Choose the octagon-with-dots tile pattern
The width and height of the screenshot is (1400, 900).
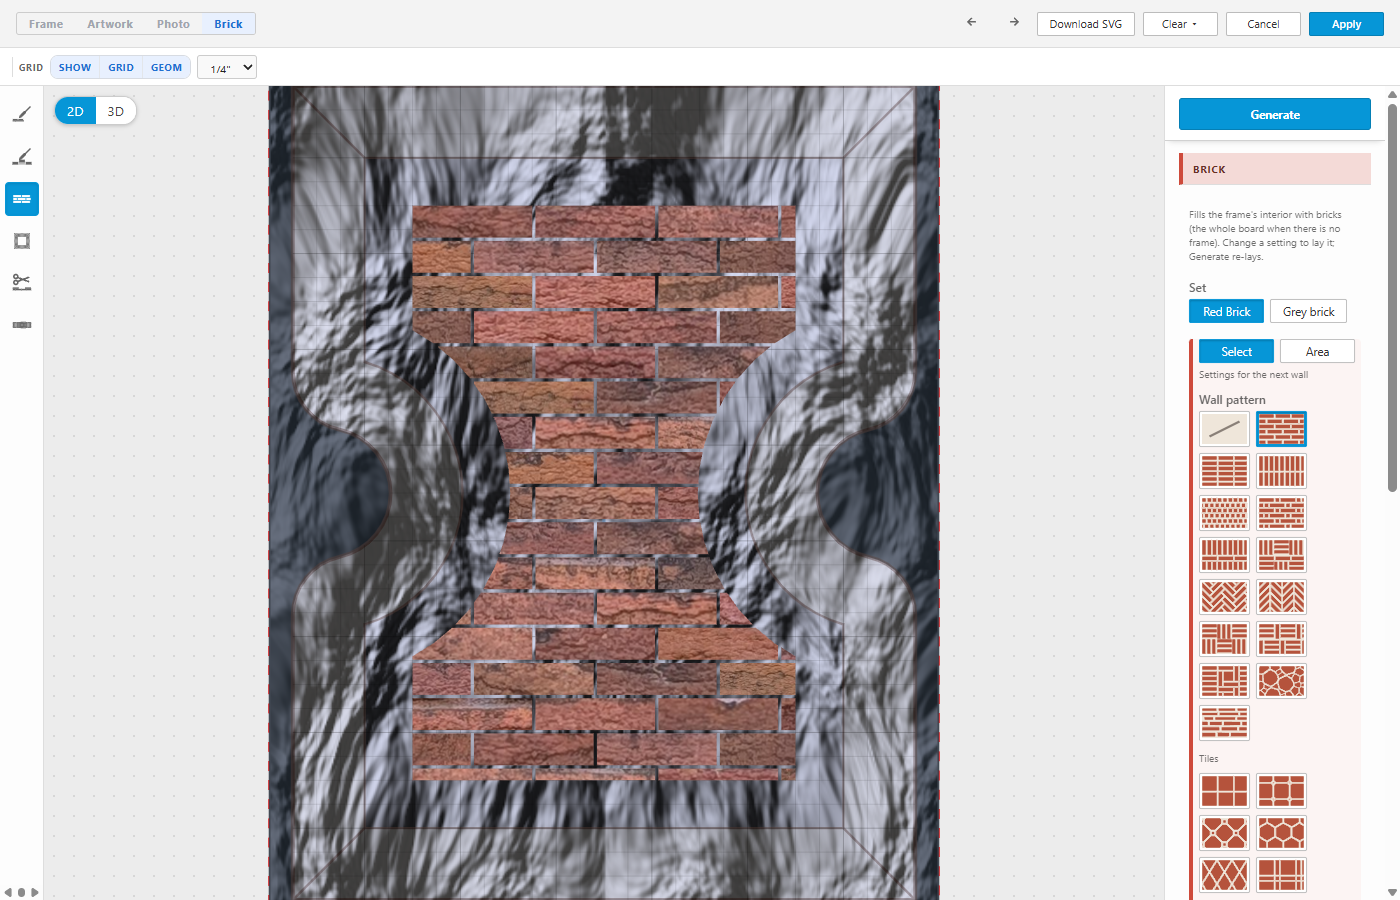[1224, 833]
